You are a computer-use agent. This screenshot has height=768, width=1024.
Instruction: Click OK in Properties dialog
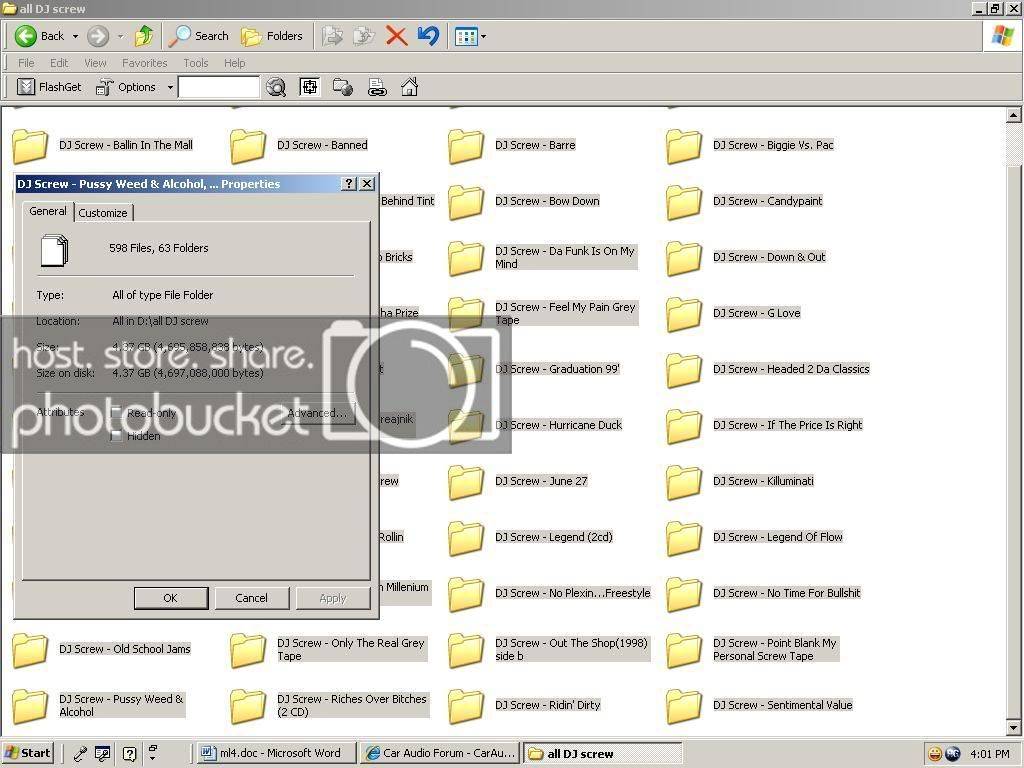coord(170,598)
